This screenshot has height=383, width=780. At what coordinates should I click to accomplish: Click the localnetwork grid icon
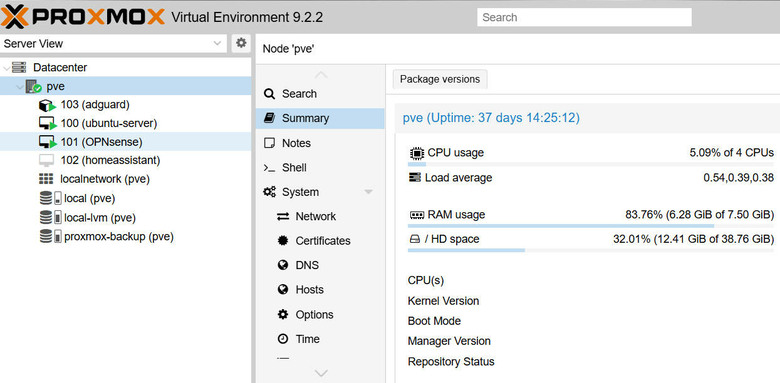pos(46,179)
